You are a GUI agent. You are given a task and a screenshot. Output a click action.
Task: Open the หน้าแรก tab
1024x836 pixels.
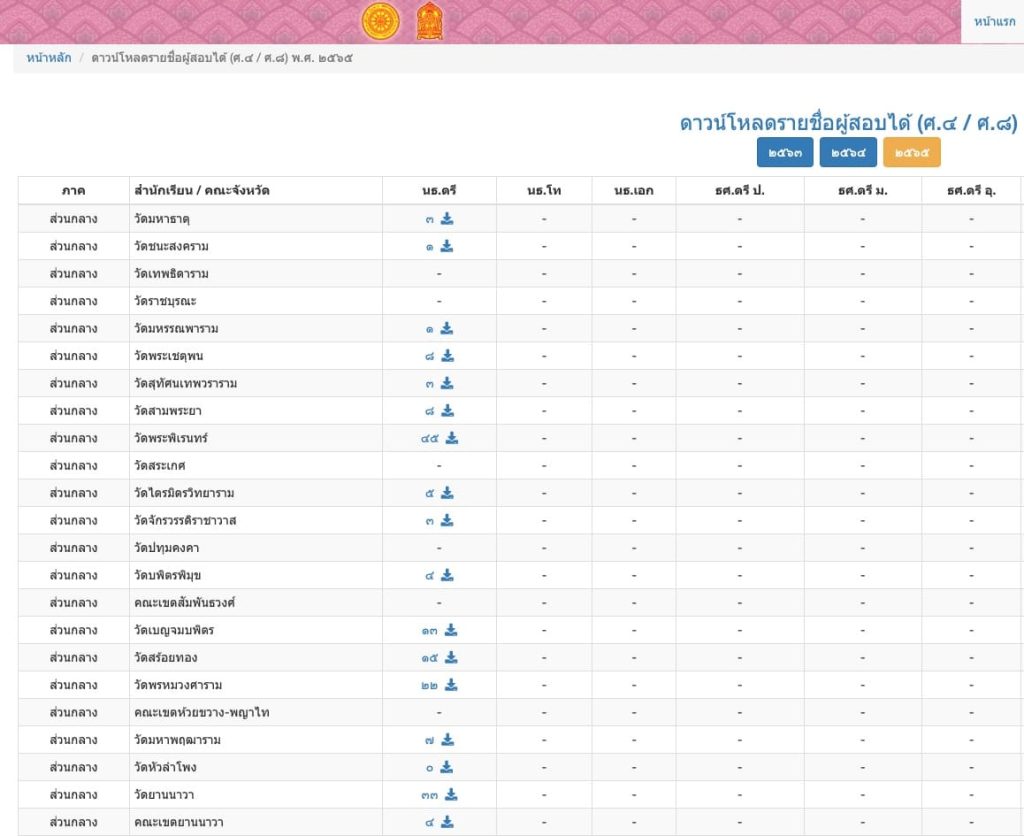coord(994,22)
